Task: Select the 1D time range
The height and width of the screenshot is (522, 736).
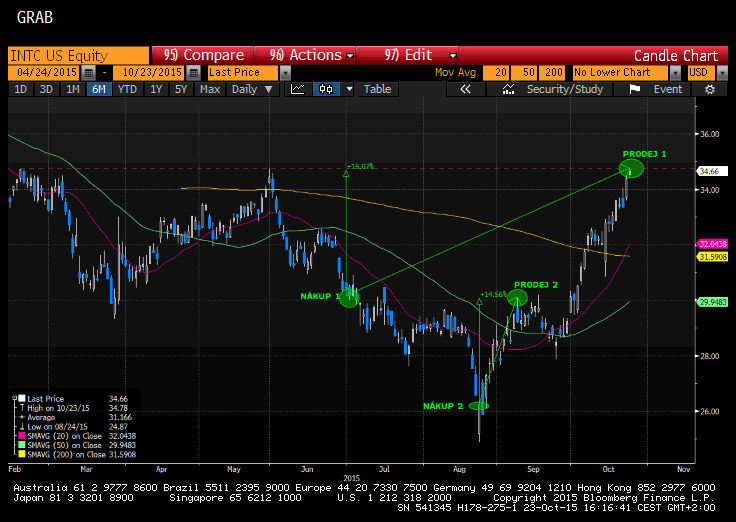Action: click(x=20, y=89)
